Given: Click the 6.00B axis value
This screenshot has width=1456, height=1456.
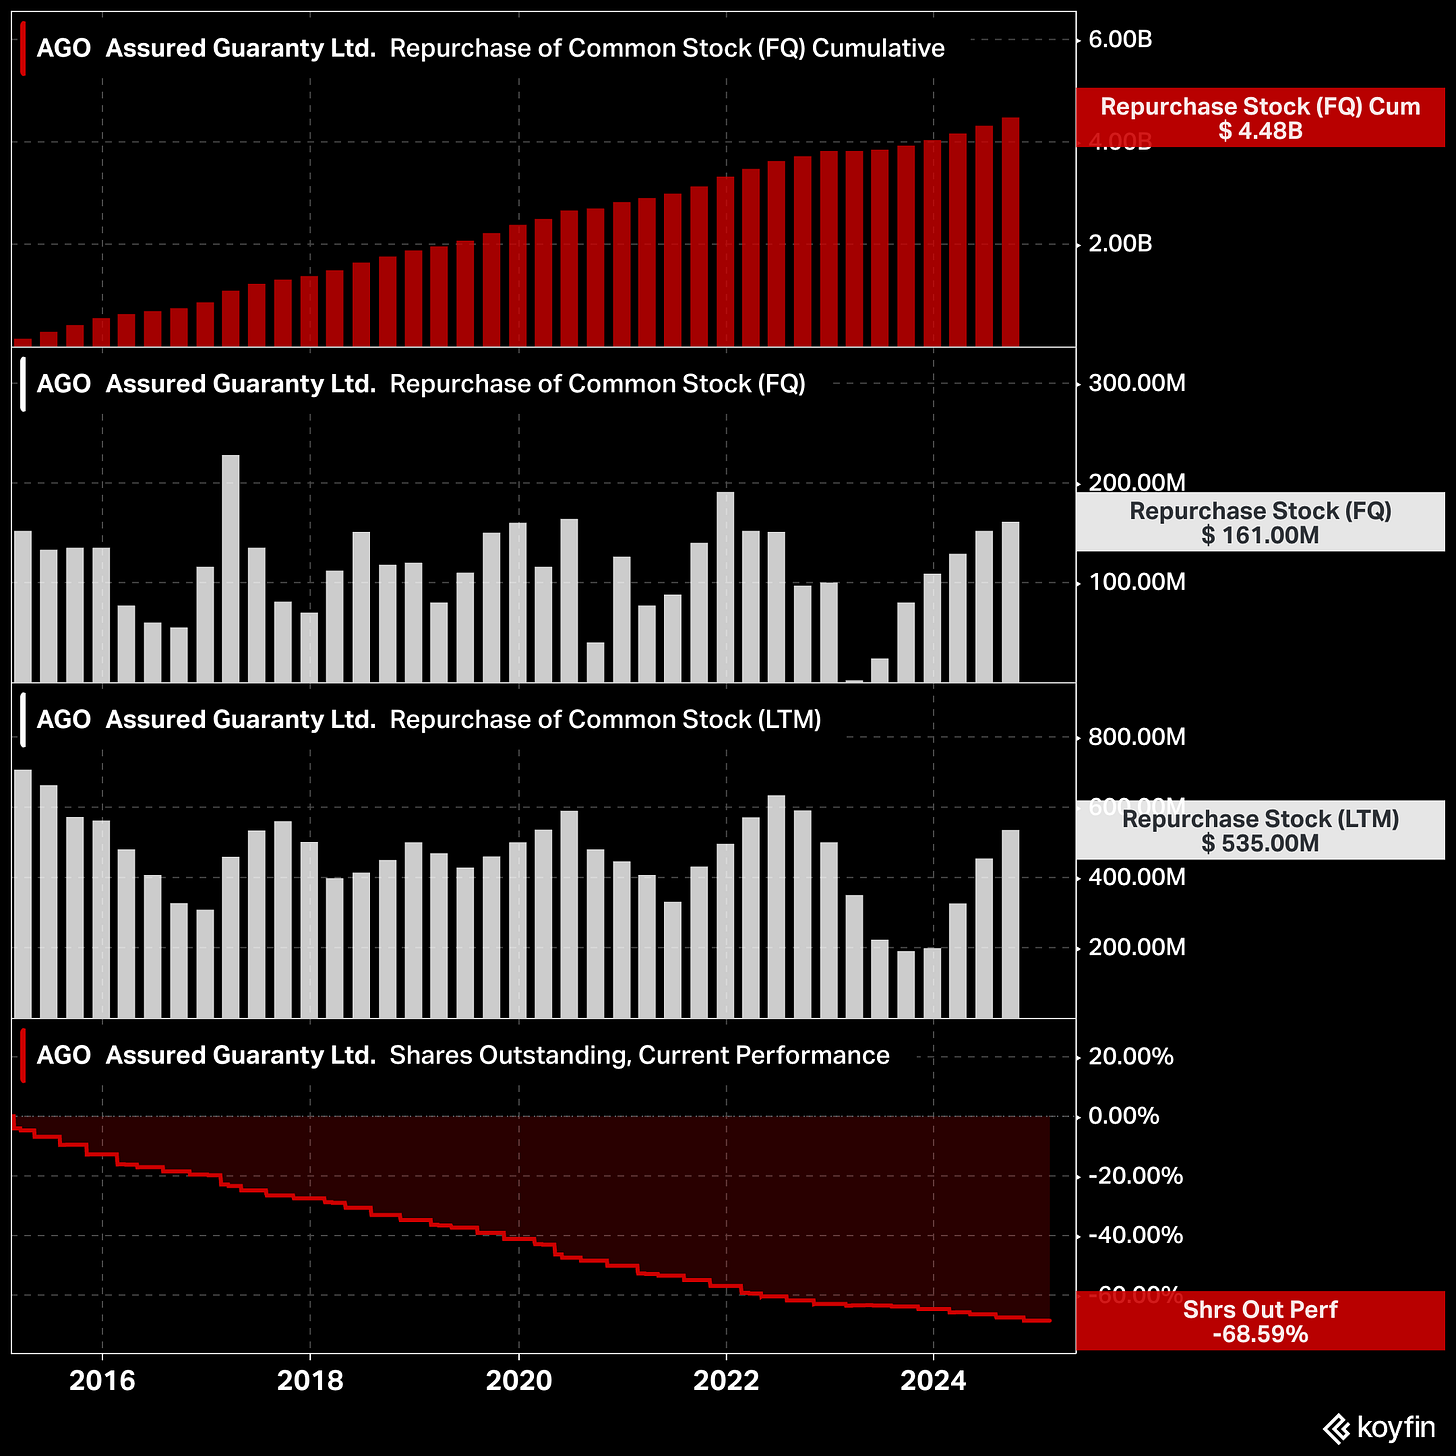Looking at the screenshot, I should coord(1120,39).
